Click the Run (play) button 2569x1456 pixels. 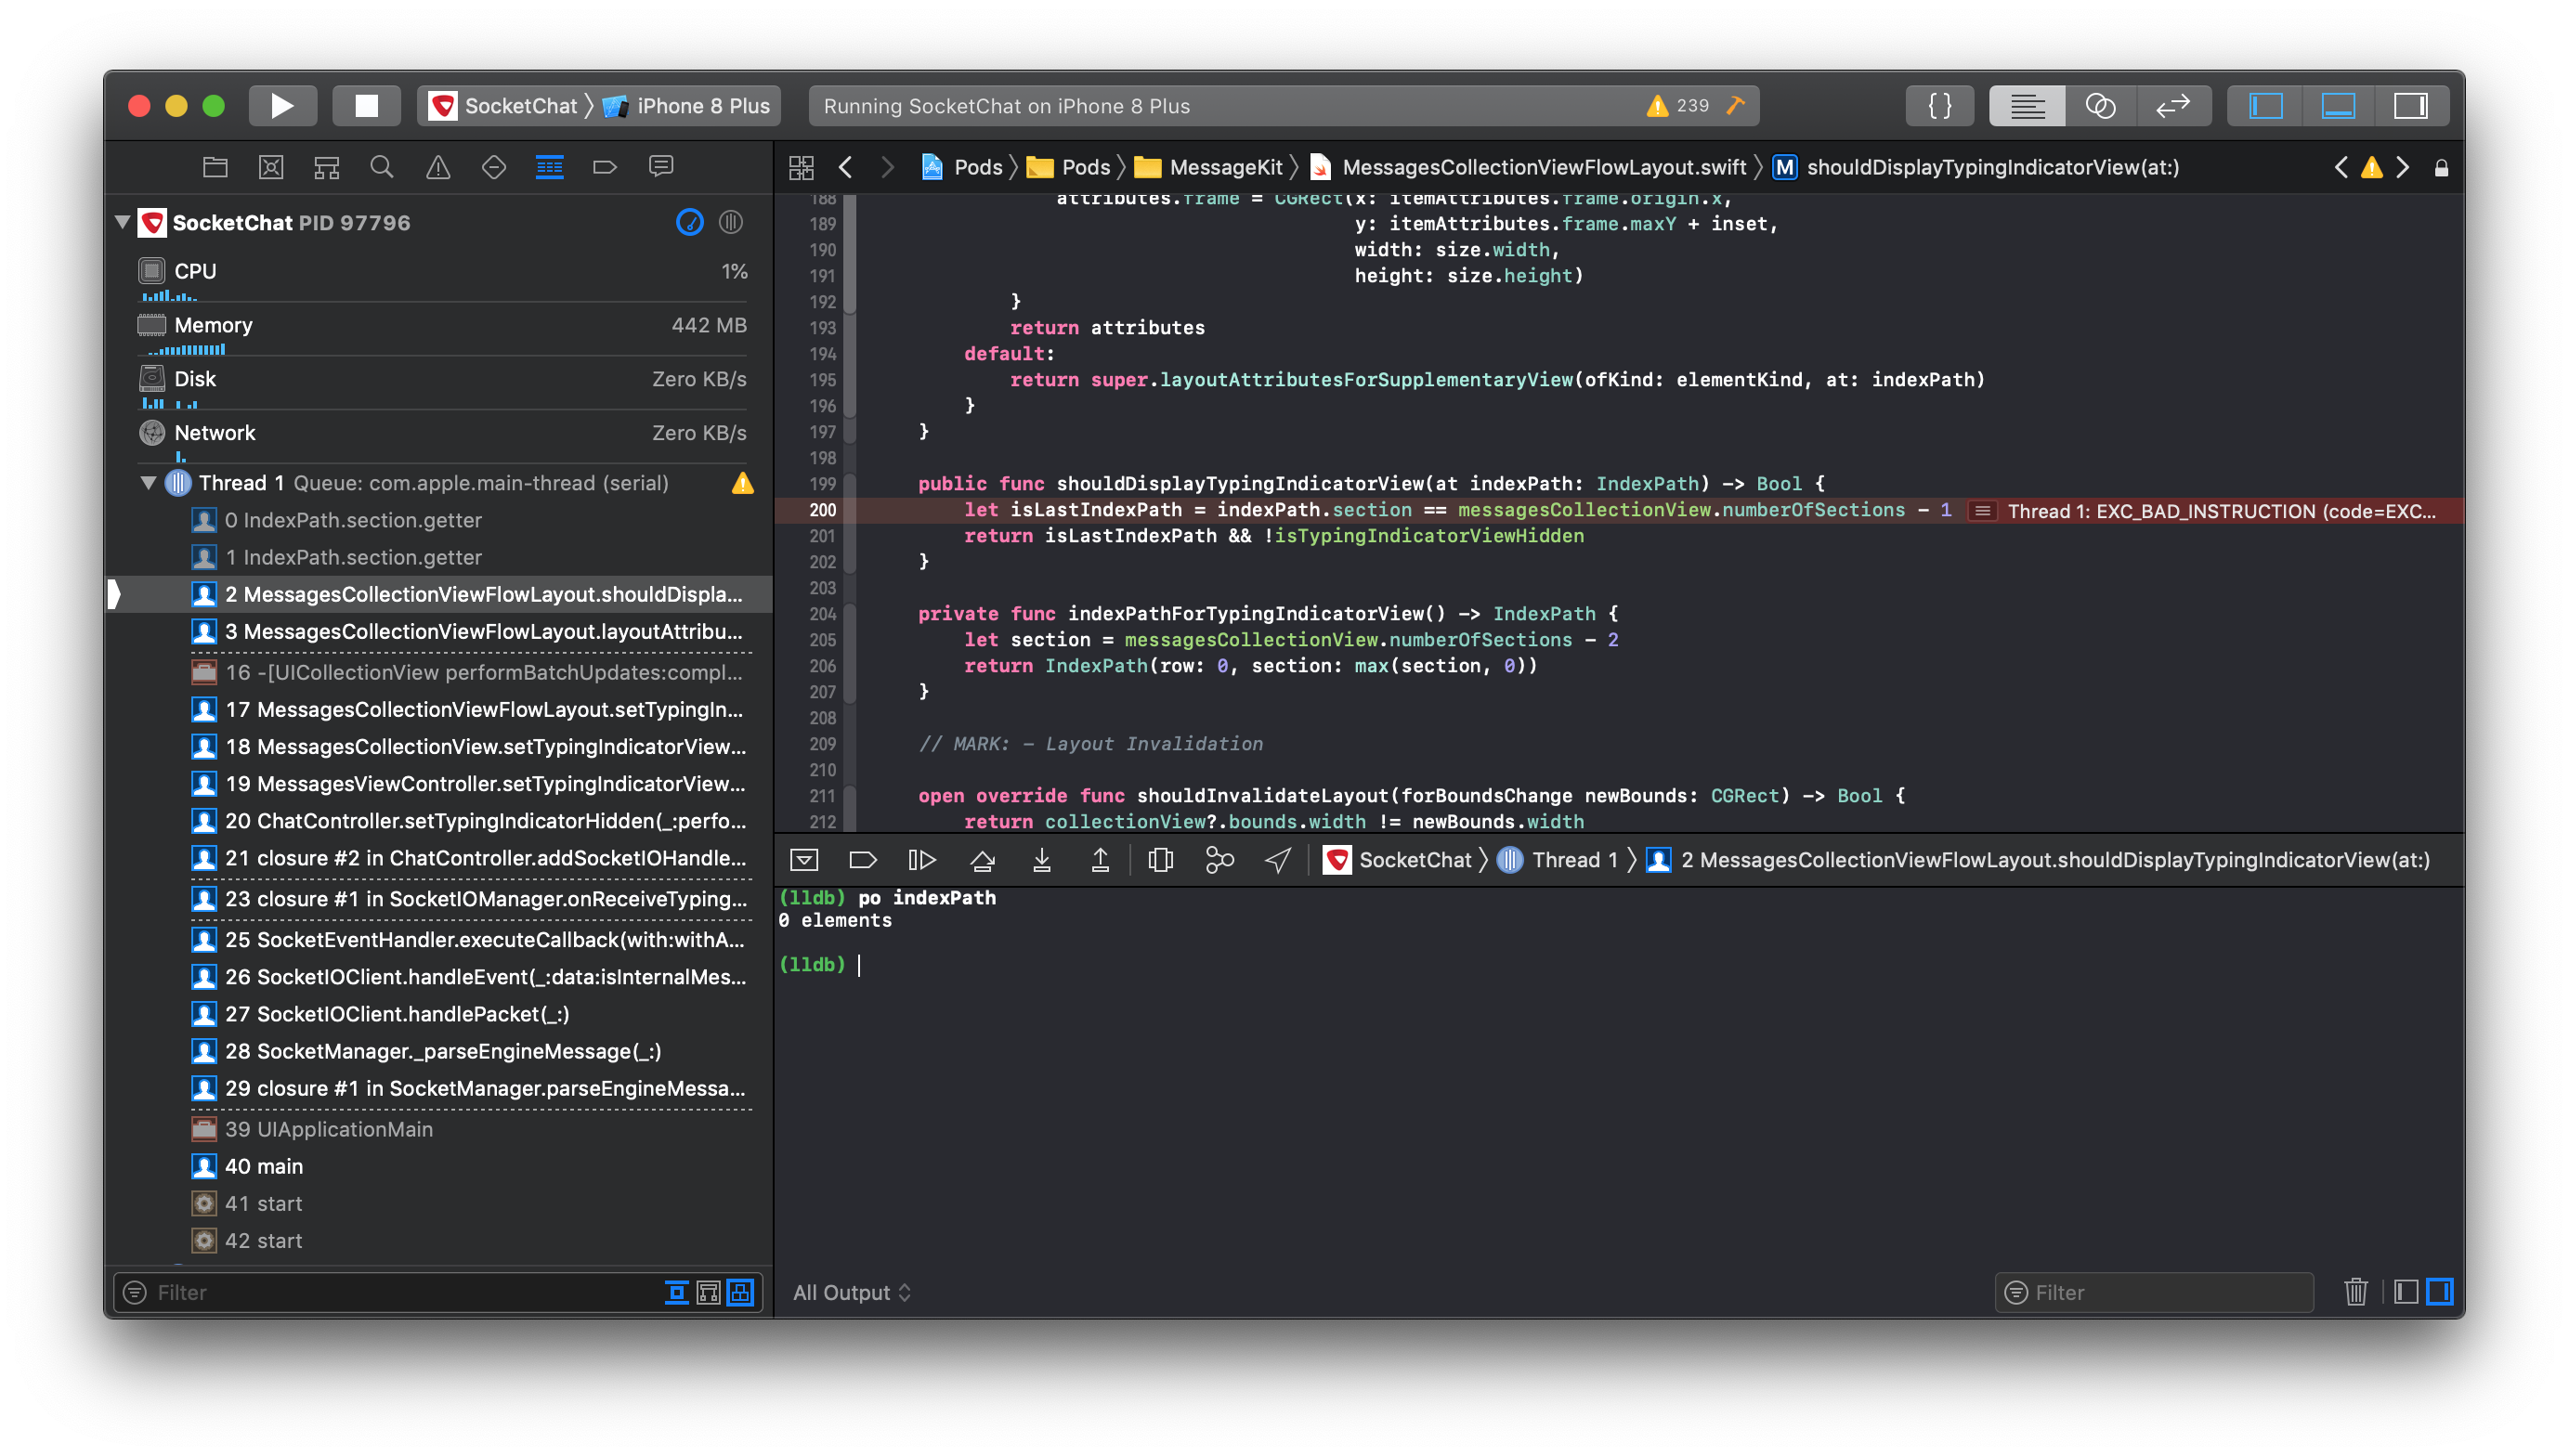tap(282, 106)
